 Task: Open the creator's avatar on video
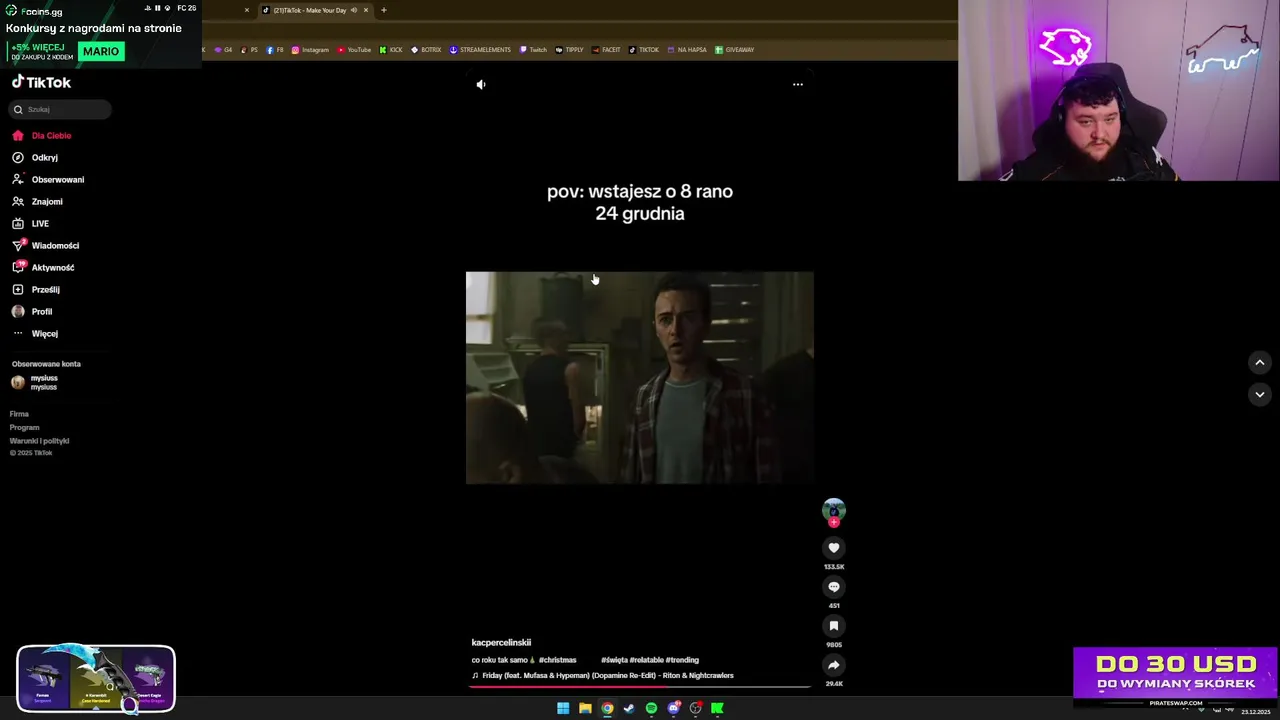coord(834,510)
